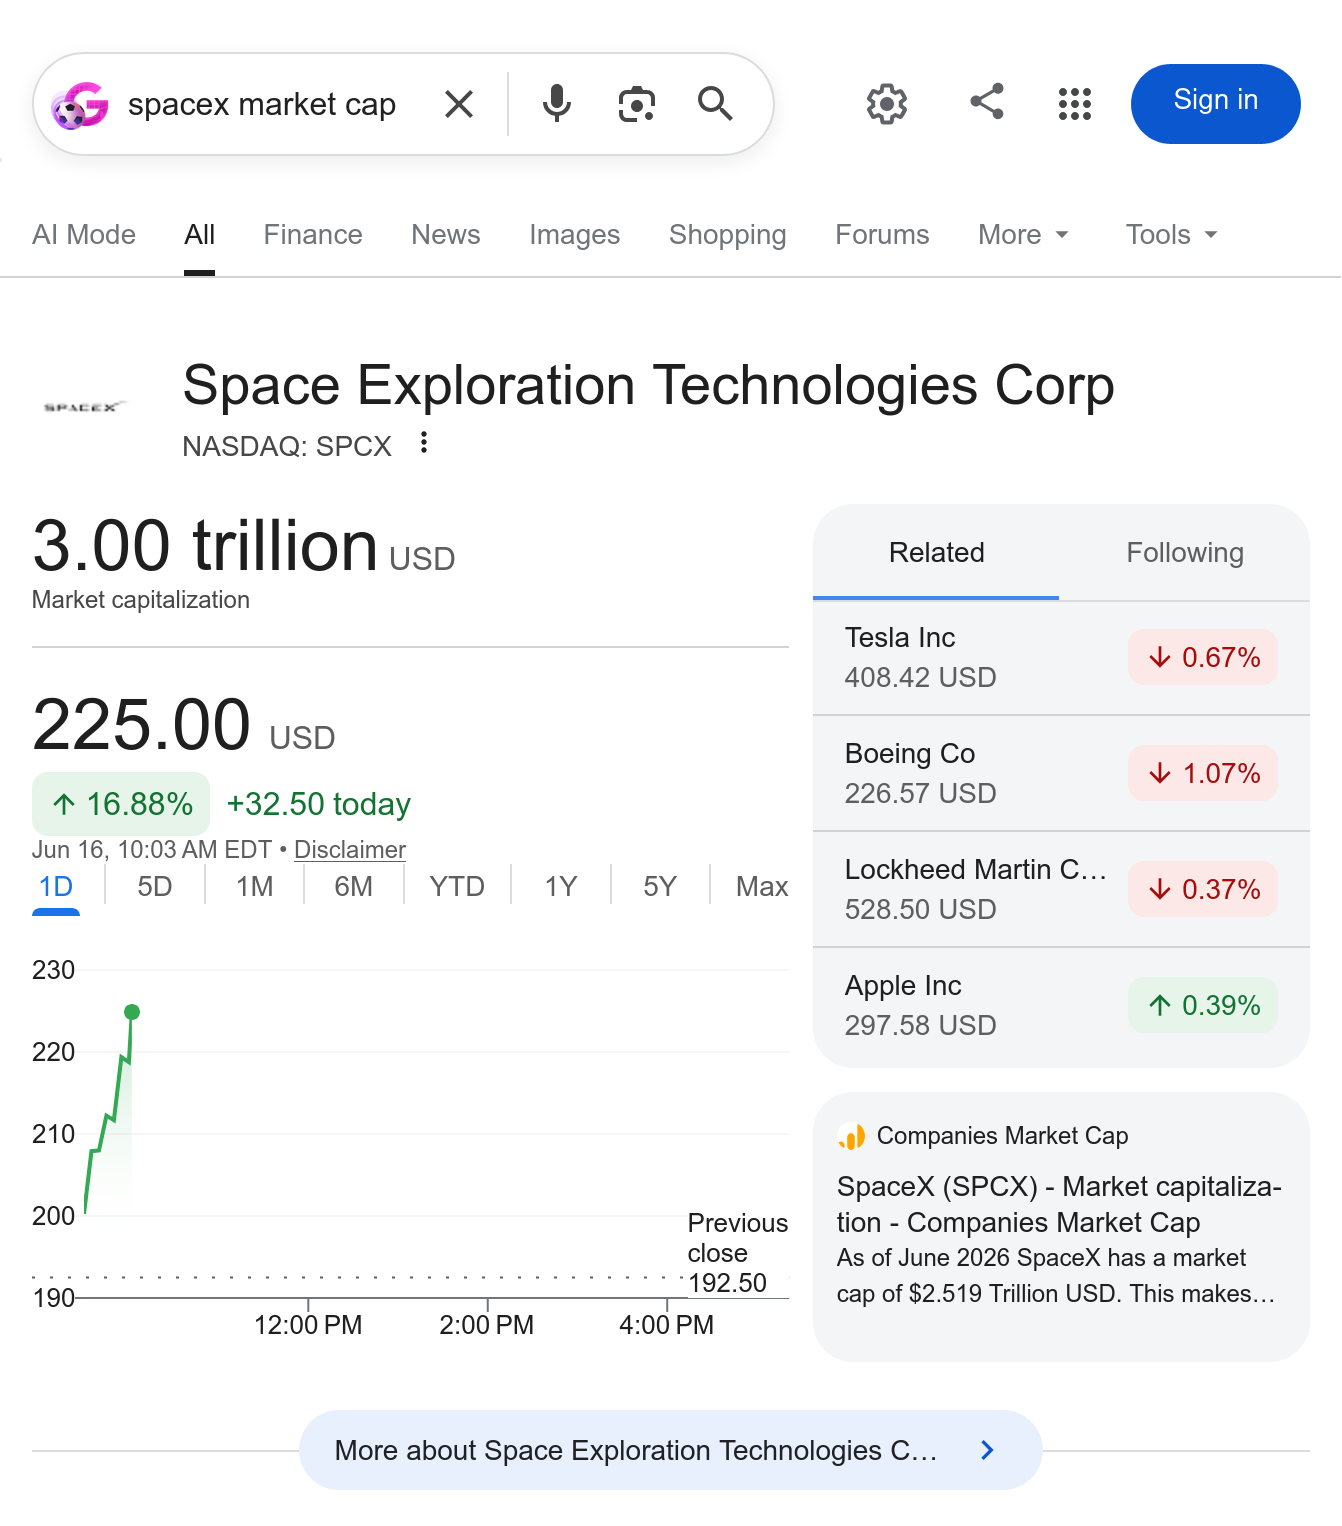Click the Google logo in search box
Image resolution: width=1342 pixels, height=1526 pixels.
79,105
